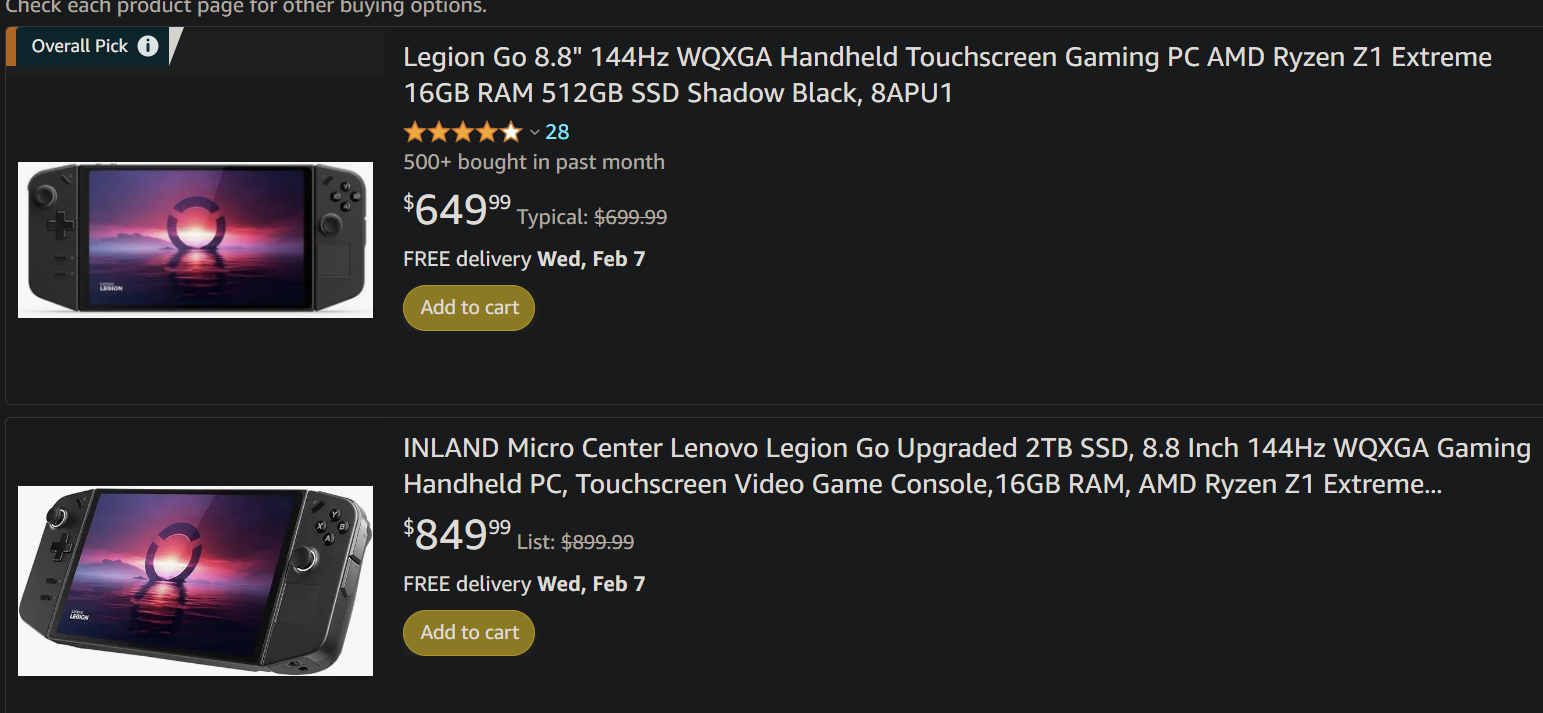Add the INLAND 2TB Legion Go to cart
Viewport: 1543px width, 713px height.
point(469,633)
